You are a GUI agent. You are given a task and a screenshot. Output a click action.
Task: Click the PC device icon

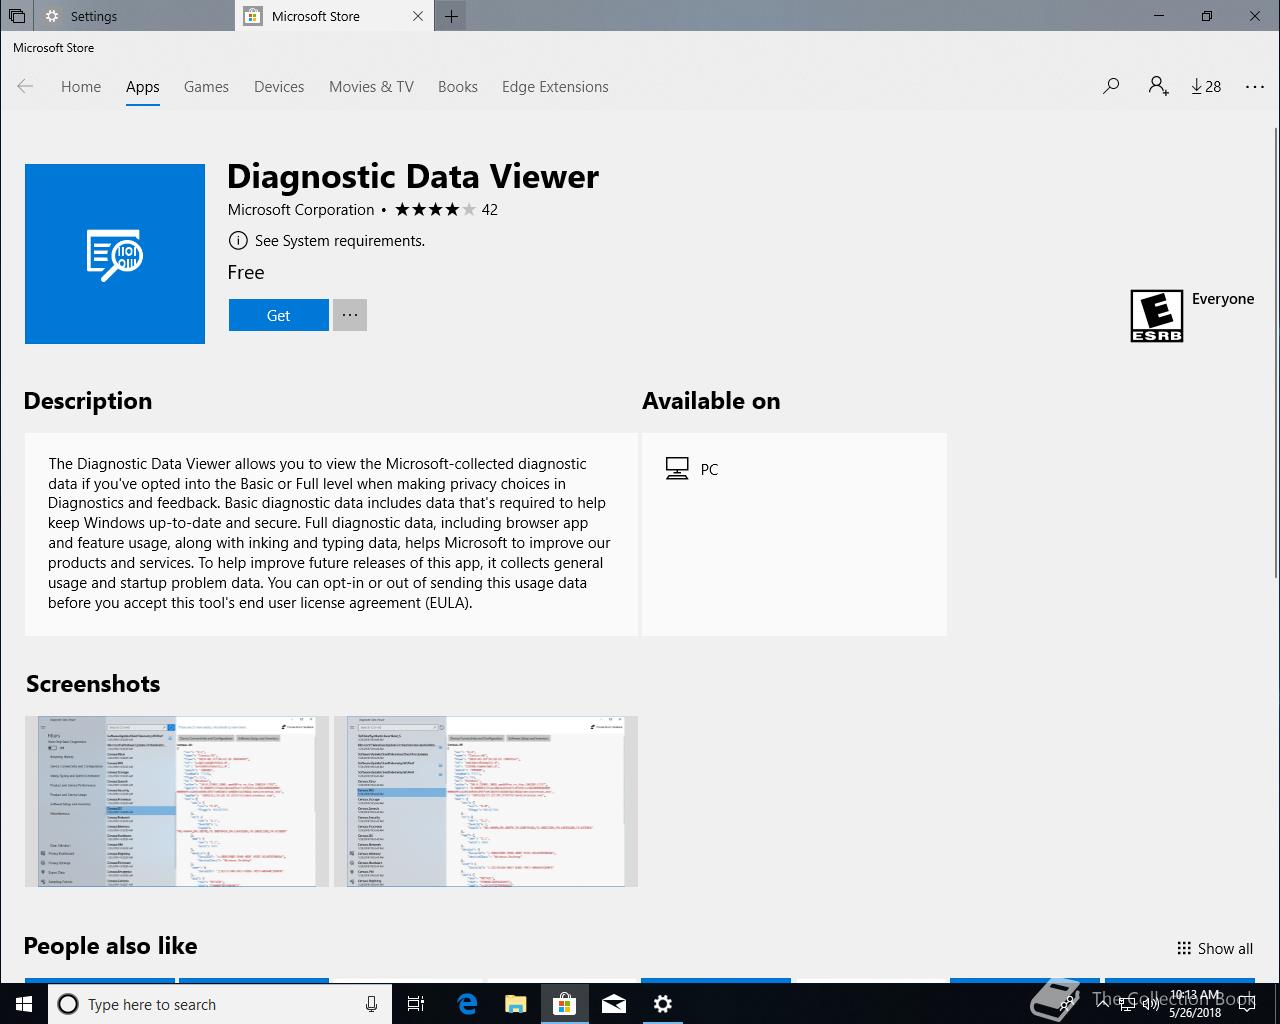[677, 469]
